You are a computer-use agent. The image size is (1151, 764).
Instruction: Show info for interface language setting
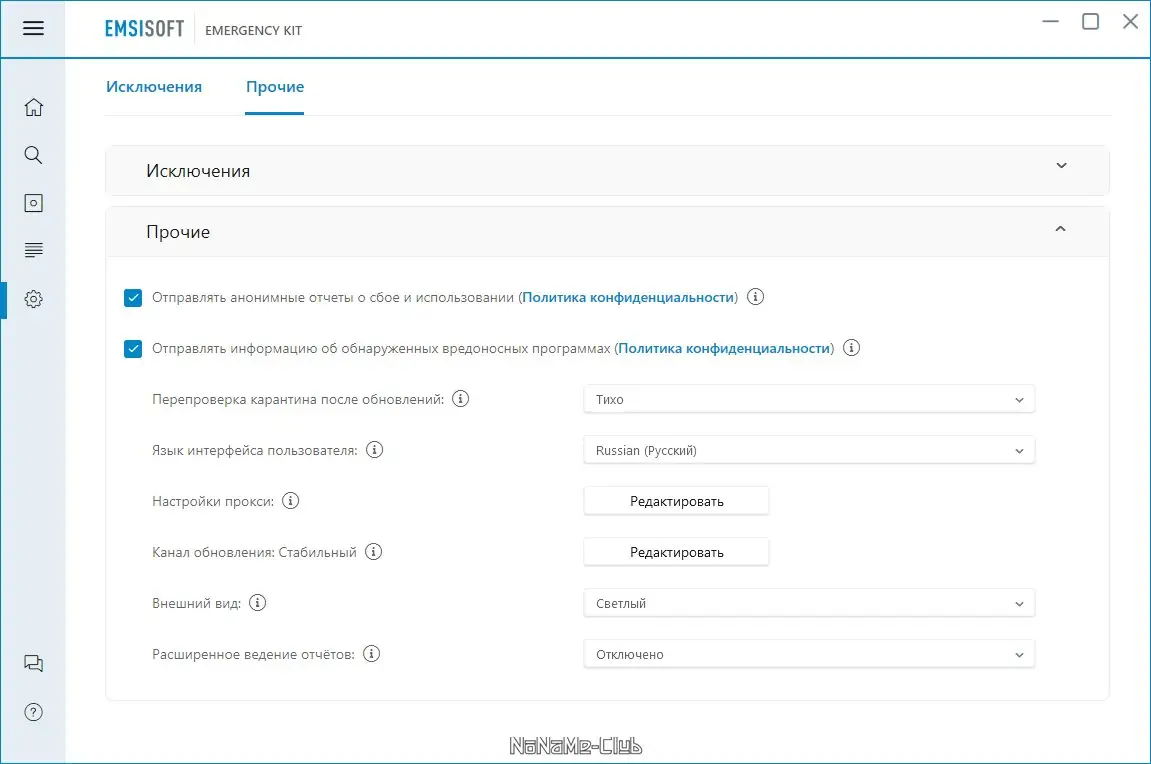[x=374, y=450]
